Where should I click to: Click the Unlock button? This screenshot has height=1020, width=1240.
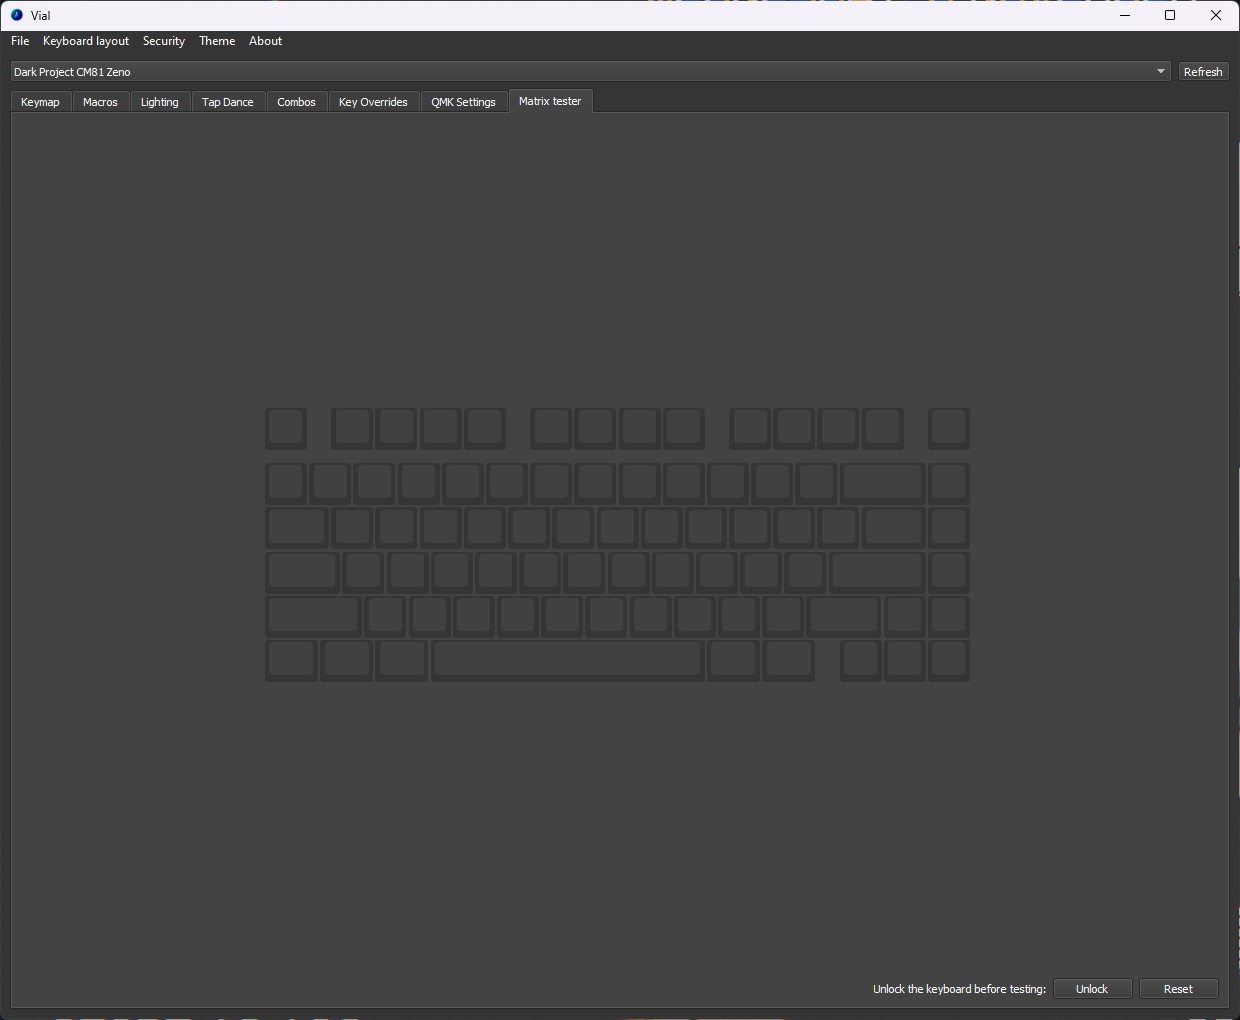[x=1092, y=989]
